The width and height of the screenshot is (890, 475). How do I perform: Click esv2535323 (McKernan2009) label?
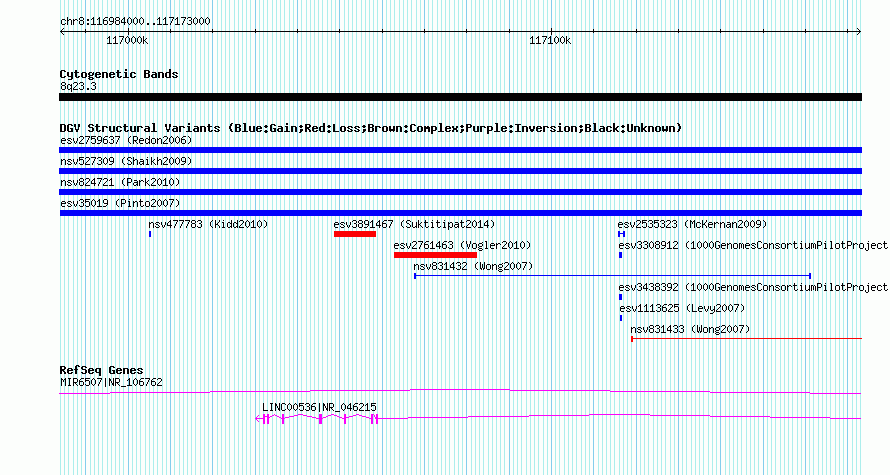point(692,224)
